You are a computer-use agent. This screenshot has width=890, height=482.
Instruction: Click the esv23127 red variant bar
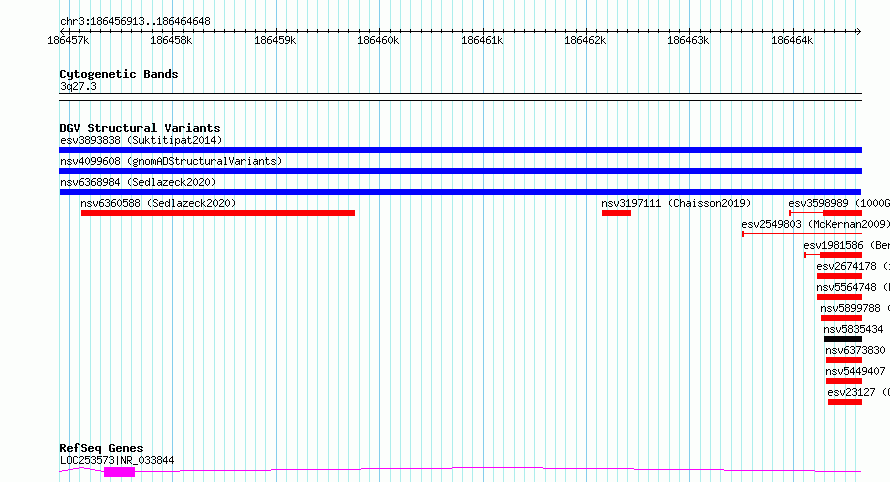click(x=845, y=402)
